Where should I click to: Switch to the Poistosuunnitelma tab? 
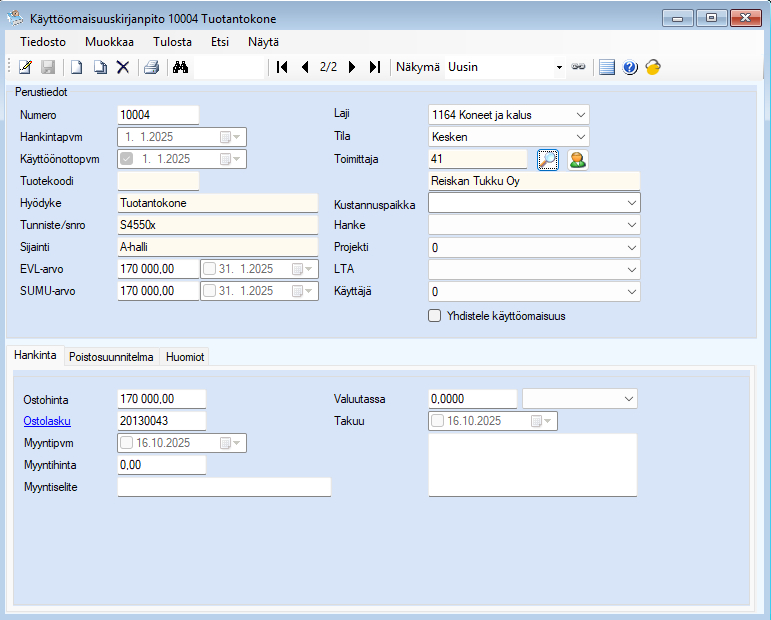(x=111, y=357)
